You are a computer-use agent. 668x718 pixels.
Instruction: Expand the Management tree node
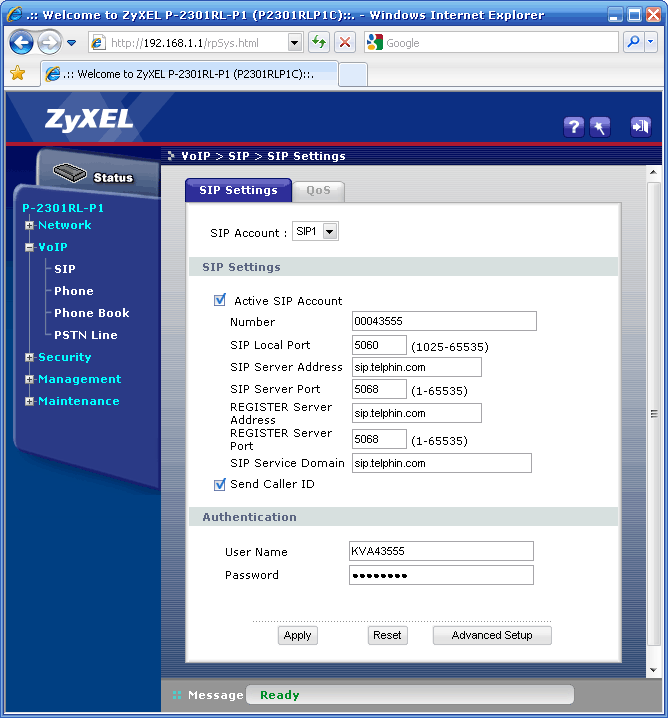[x=30, y=379]
